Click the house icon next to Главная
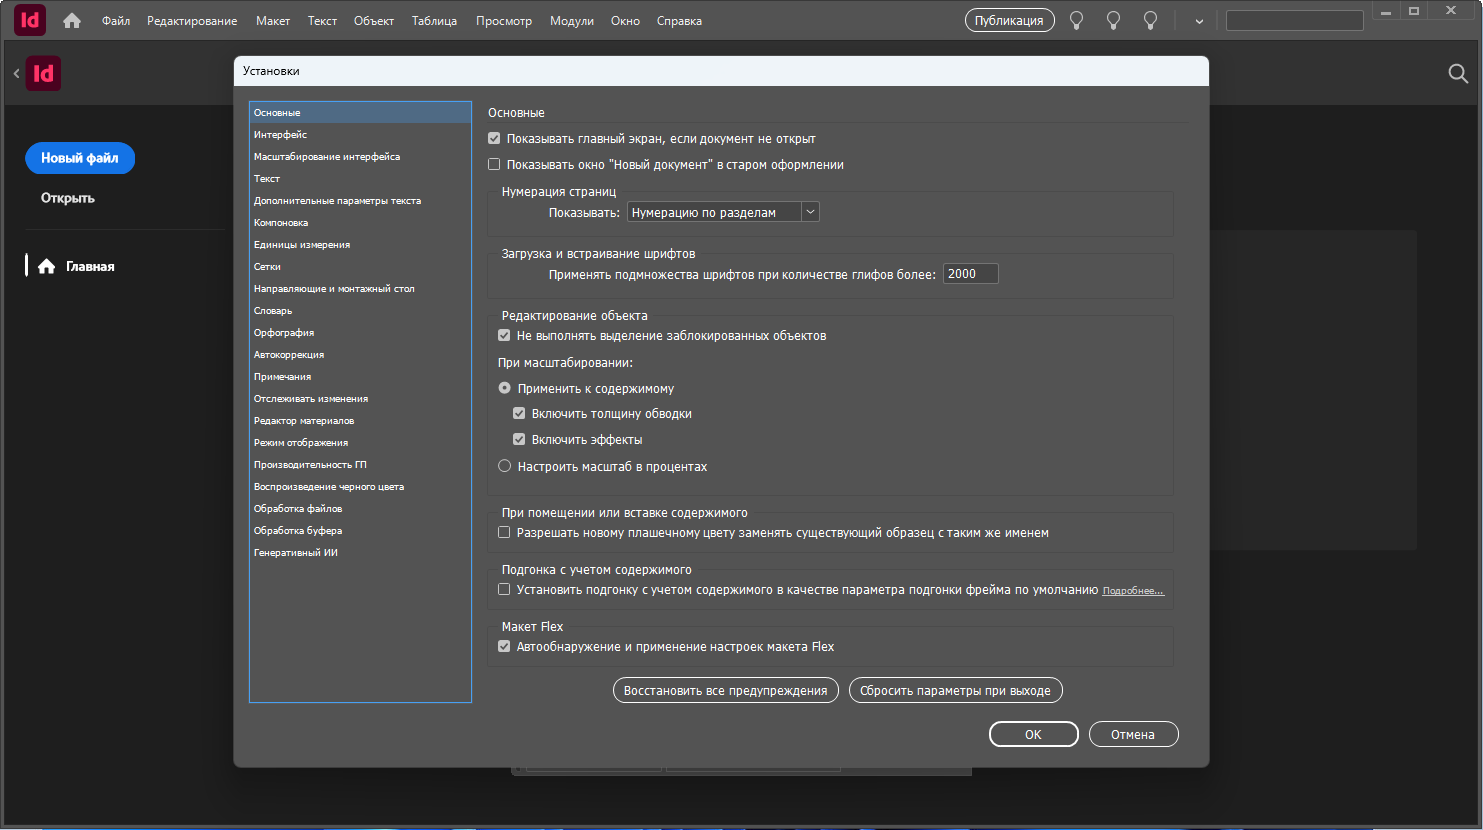This screenshot has width=1483, height=830. click(46, 267)
